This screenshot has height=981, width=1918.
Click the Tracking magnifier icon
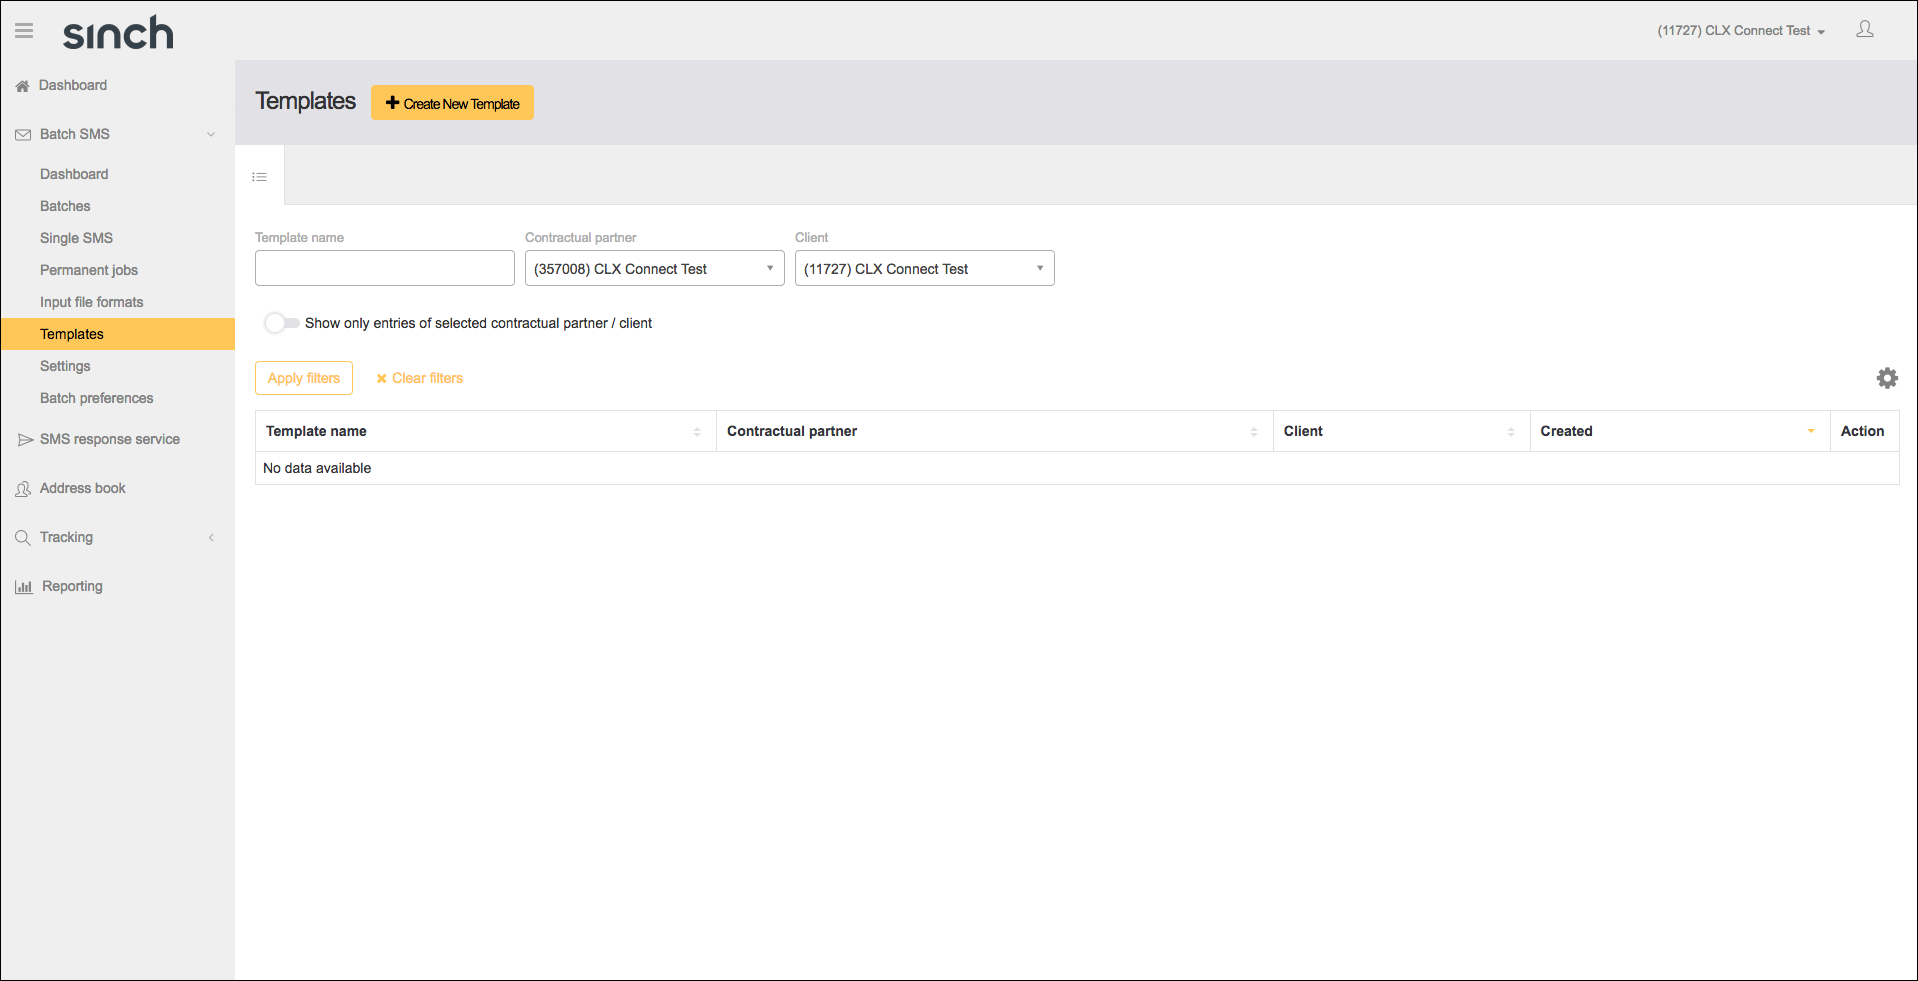[x=22, y=537]
